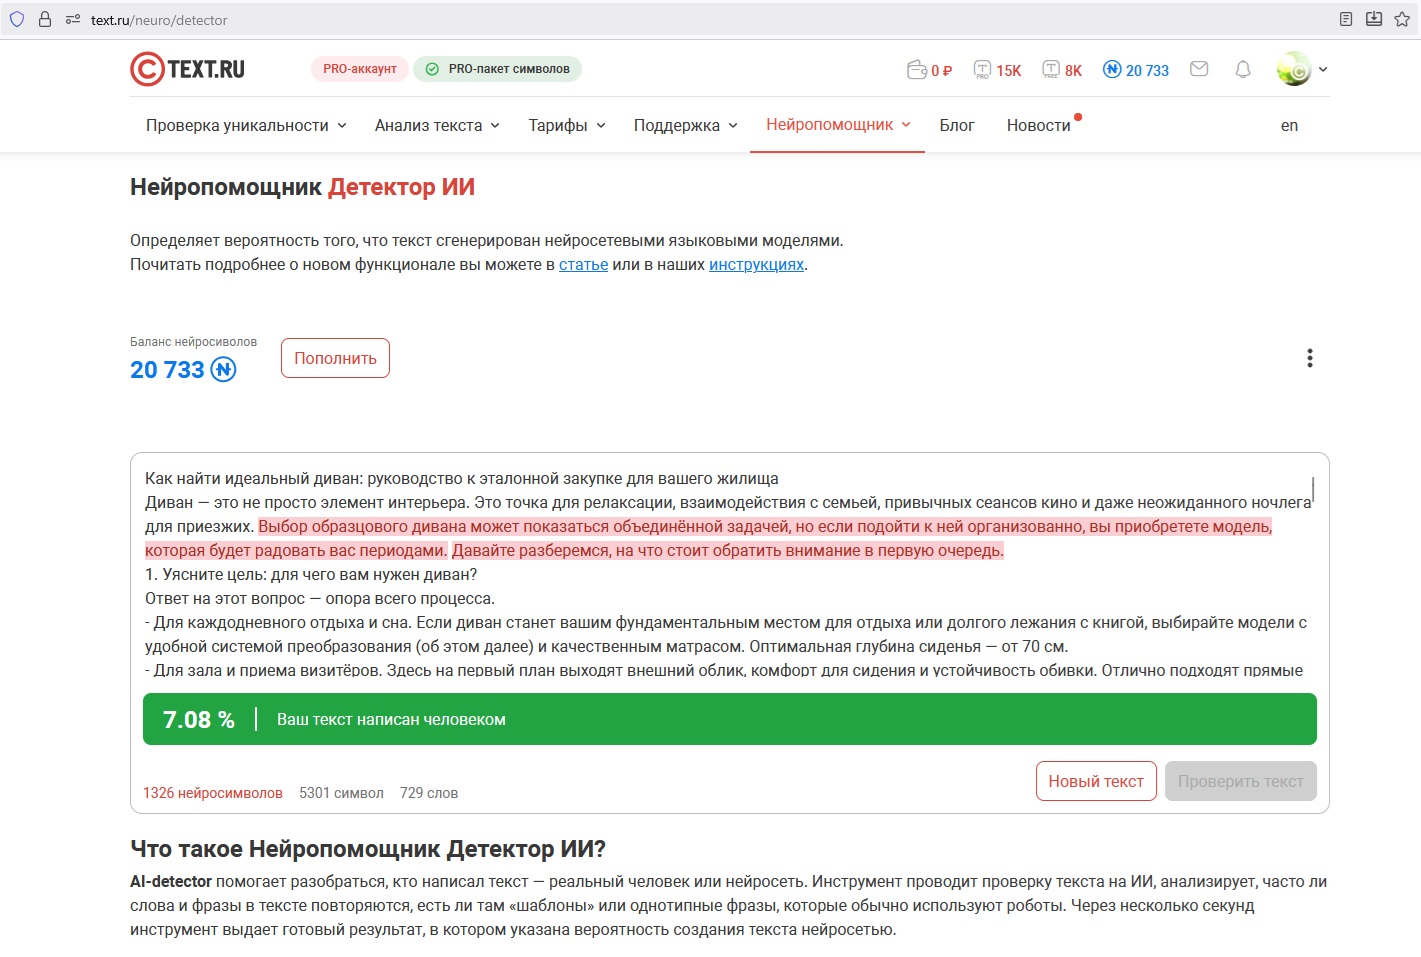Open the wallet balance icon
Screen dimensions: 1421x957
[917, 70]
